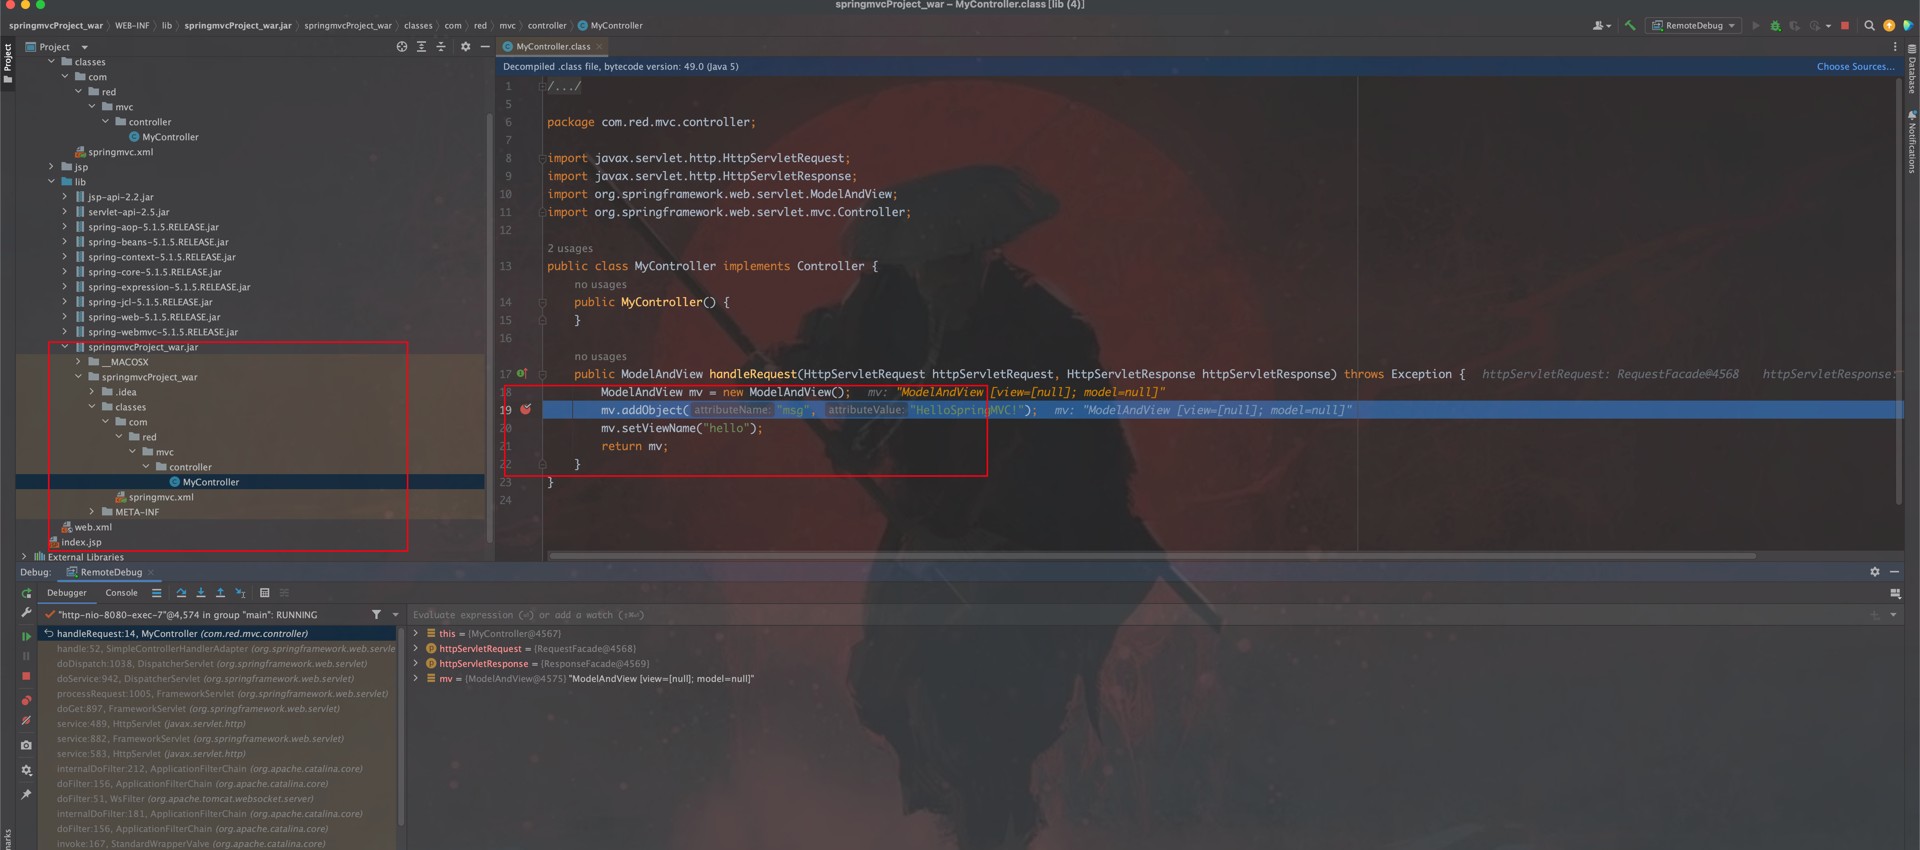Expand the jsp folder in Project tree
Viewport: 1920px width, 850px height.
point(52,167)
